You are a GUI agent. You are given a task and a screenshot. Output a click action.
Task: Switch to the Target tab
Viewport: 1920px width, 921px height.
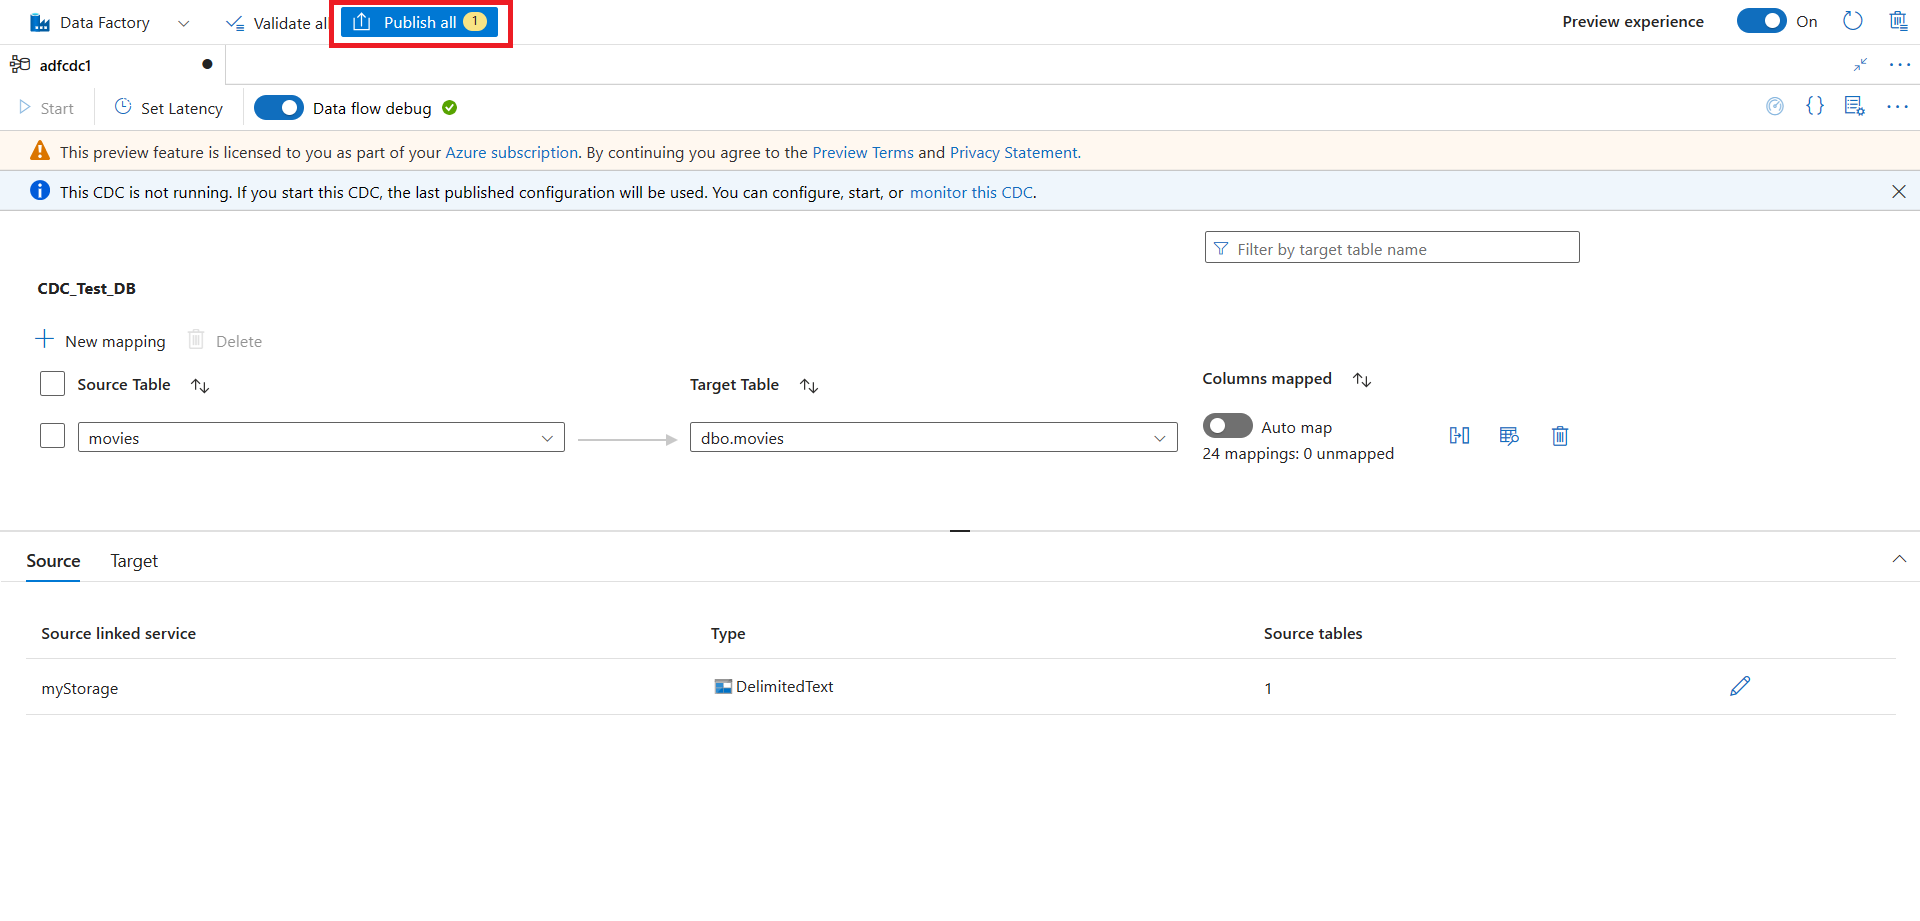[134, 561]
